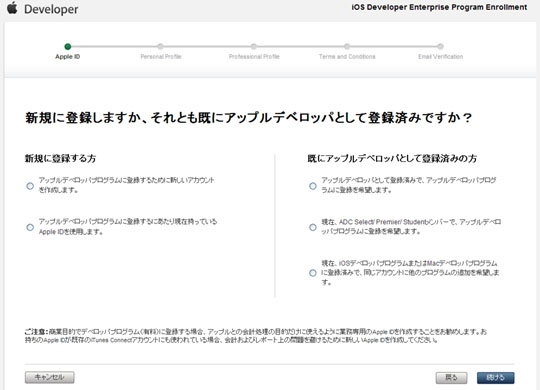Viewport: 540px width, 390px height.
Task: Click the Developer header text
Action: [x=51, y=9]
